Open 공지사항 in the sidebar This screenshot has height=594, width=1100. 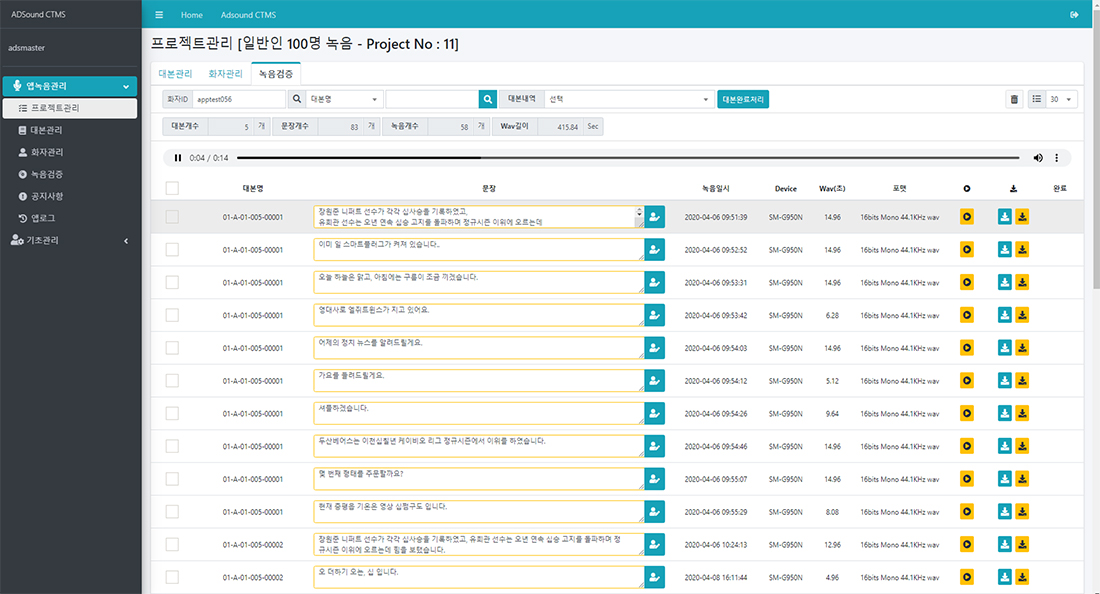[69, 196]
